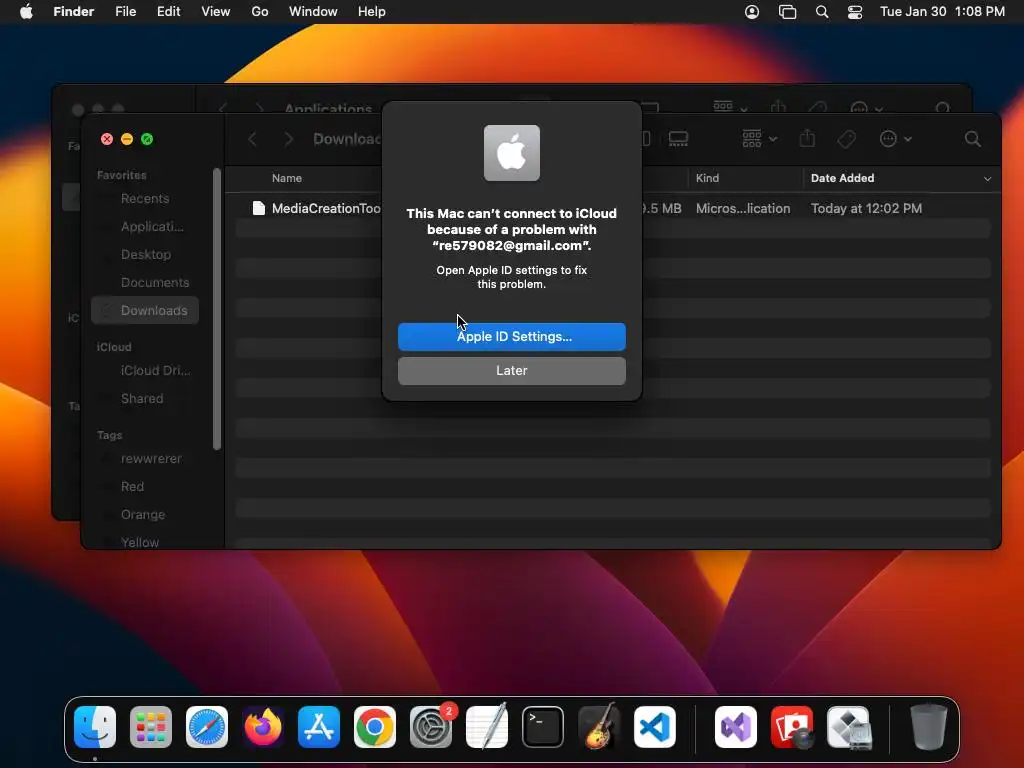Switch Downloads window to gallery view
Screen dimensions: 1024x768
point(678,138)
